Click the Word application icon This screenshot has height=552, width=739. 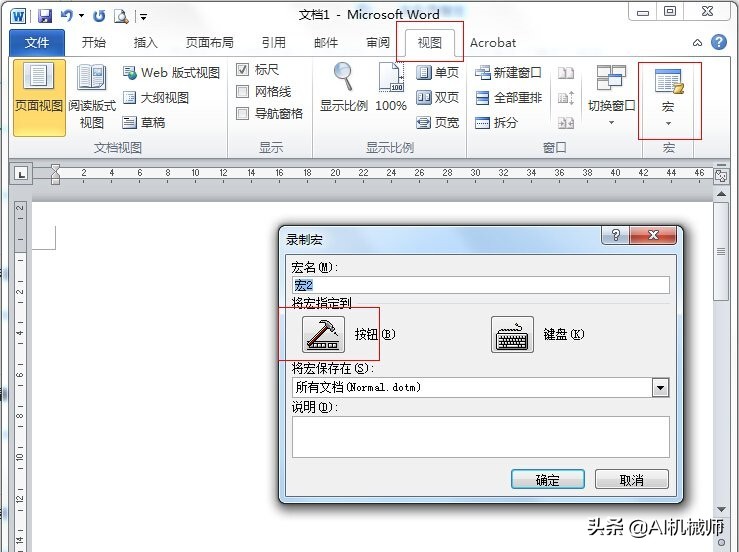pos(18,16)
